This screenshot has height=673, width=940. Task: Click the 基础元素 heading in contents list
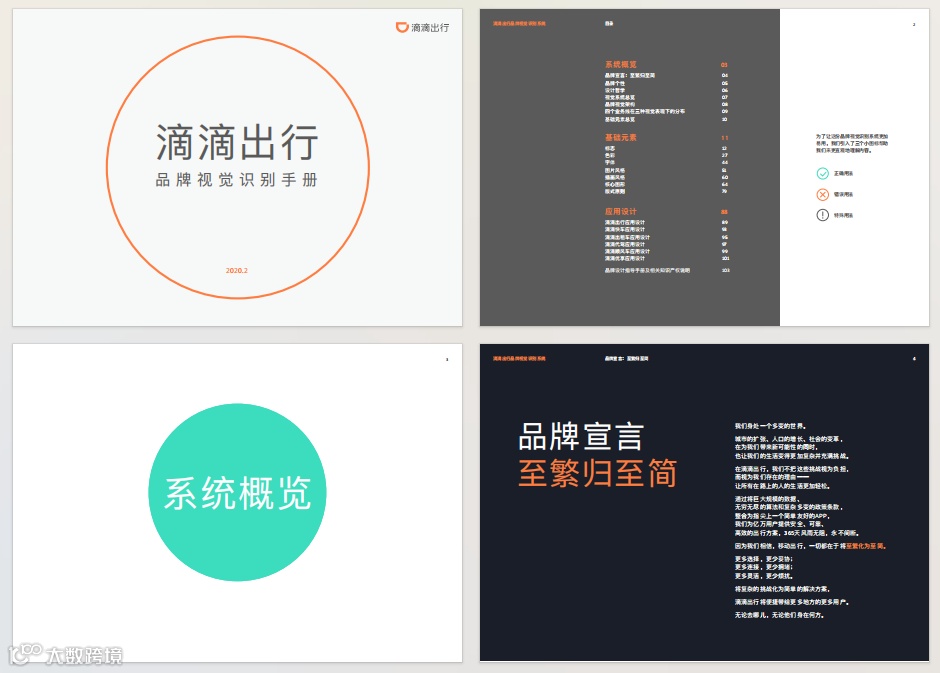coord(620,137)
